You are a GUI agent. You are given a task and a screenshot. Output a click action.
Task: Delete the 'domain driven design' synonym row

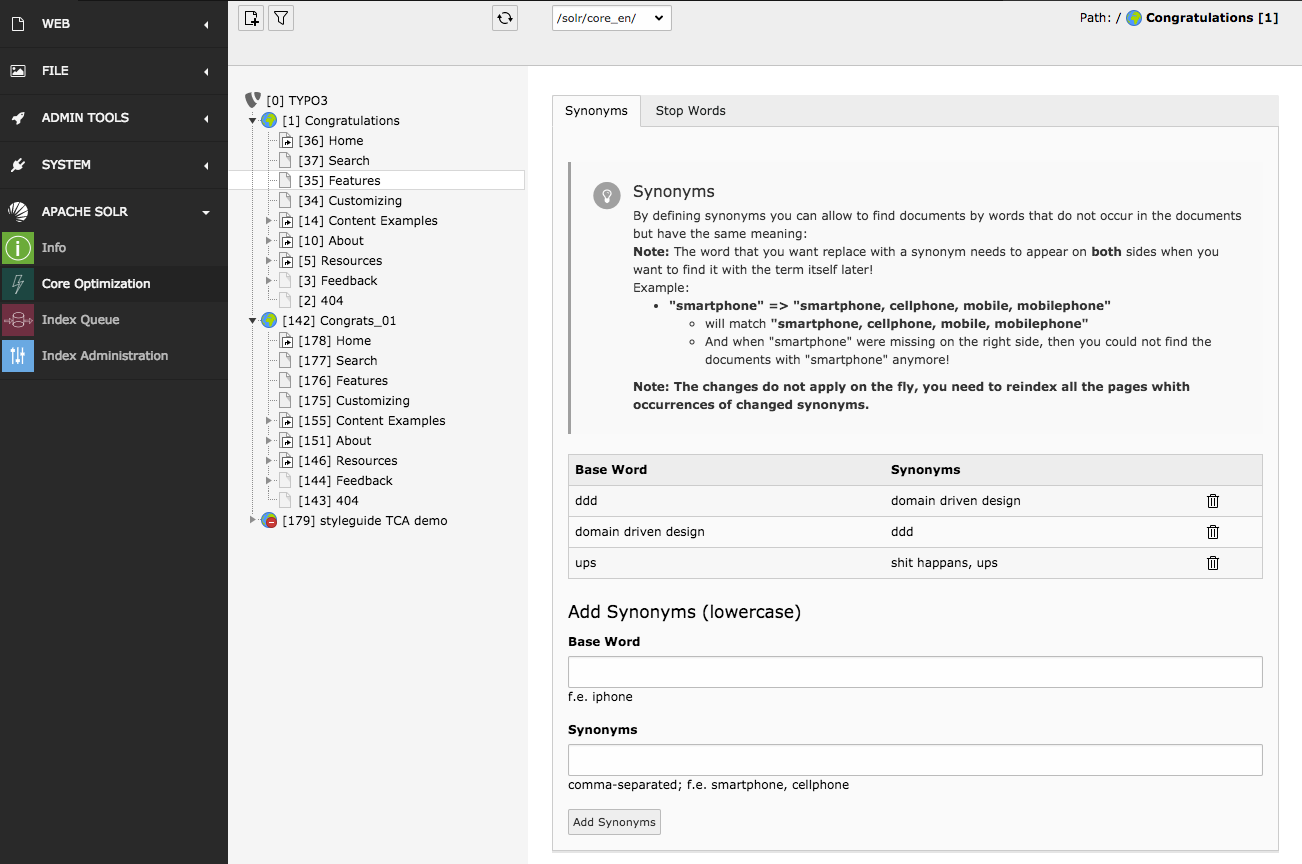[1212, 532]
